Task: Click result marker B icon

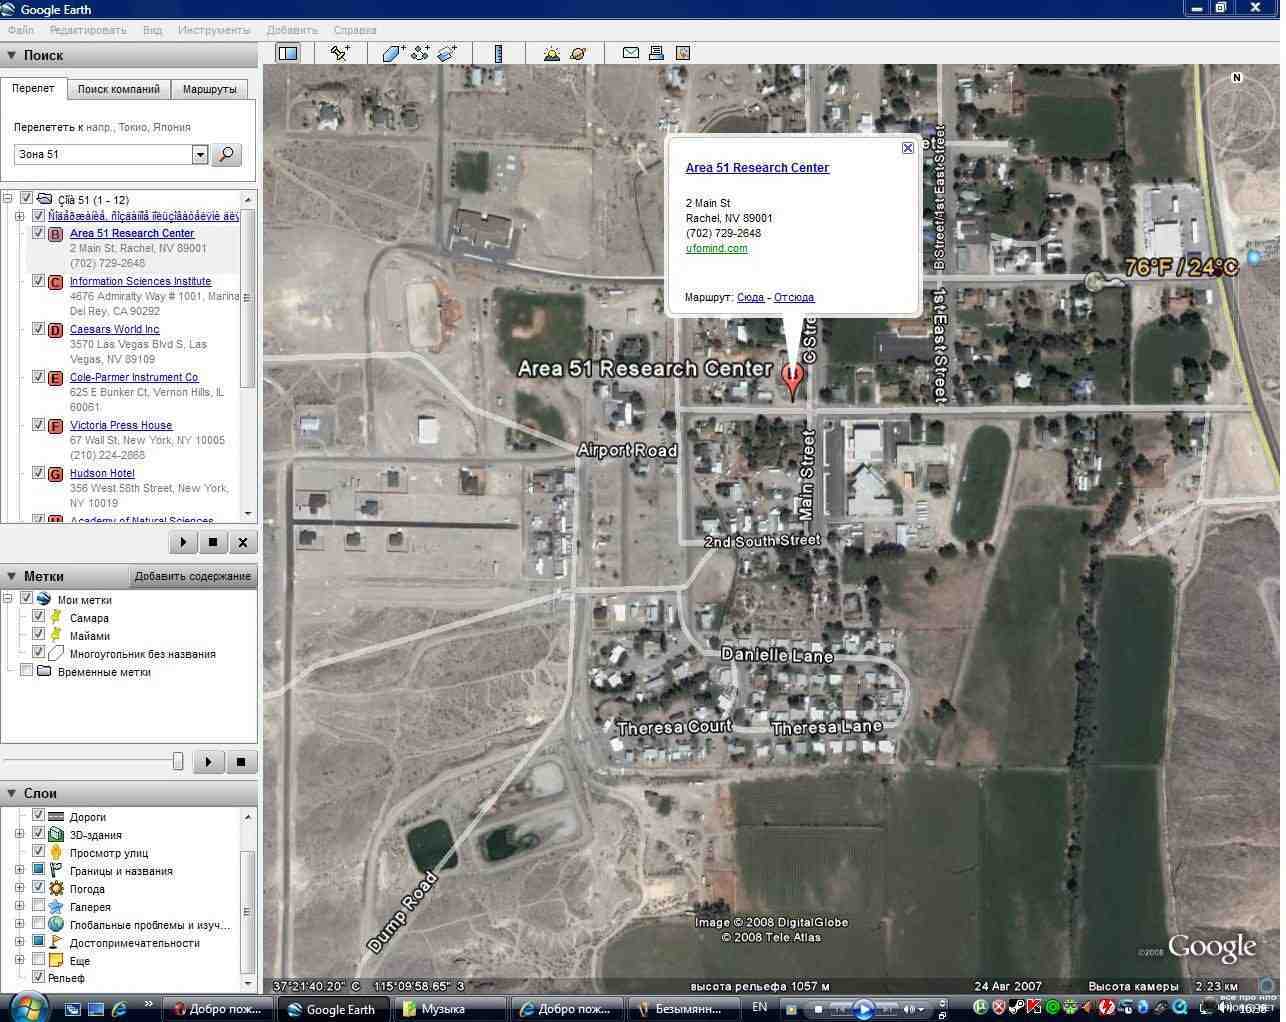Action: [x=56, y=234]
